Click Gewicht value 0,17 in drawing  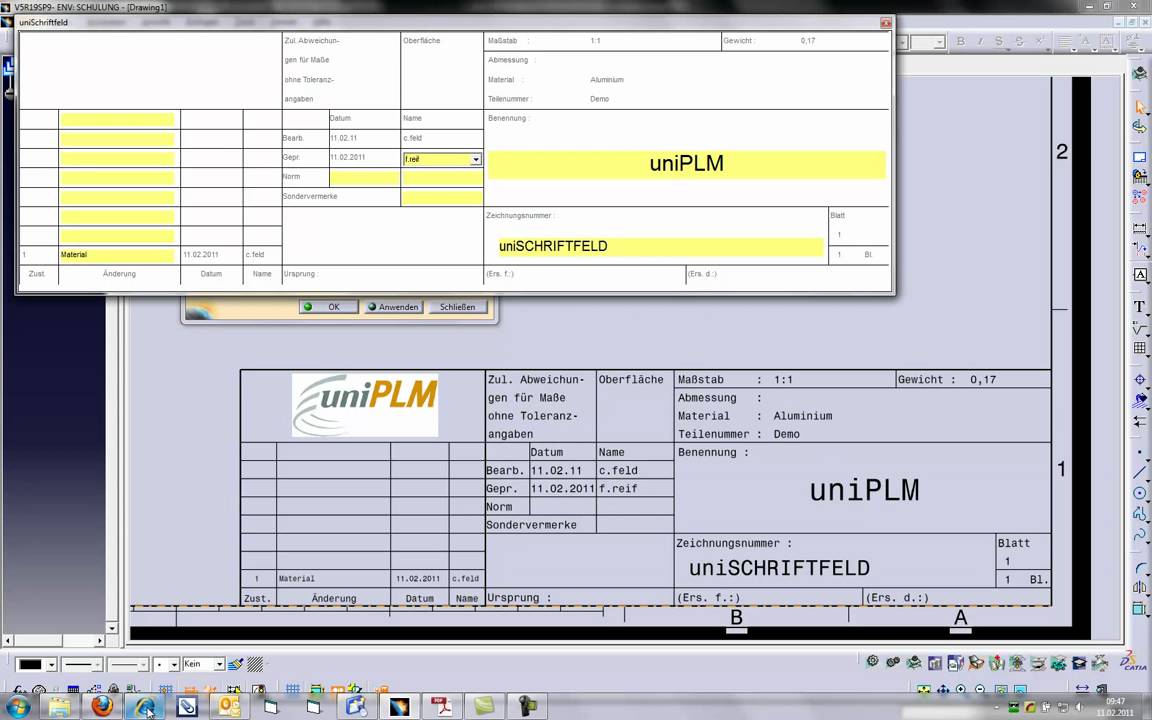(x=983, y=380)
